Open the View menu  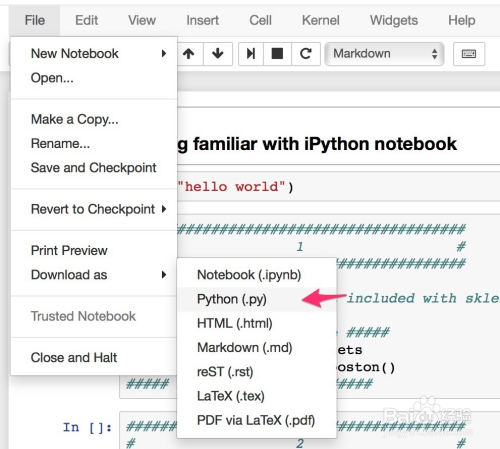[x=142, y=20]
